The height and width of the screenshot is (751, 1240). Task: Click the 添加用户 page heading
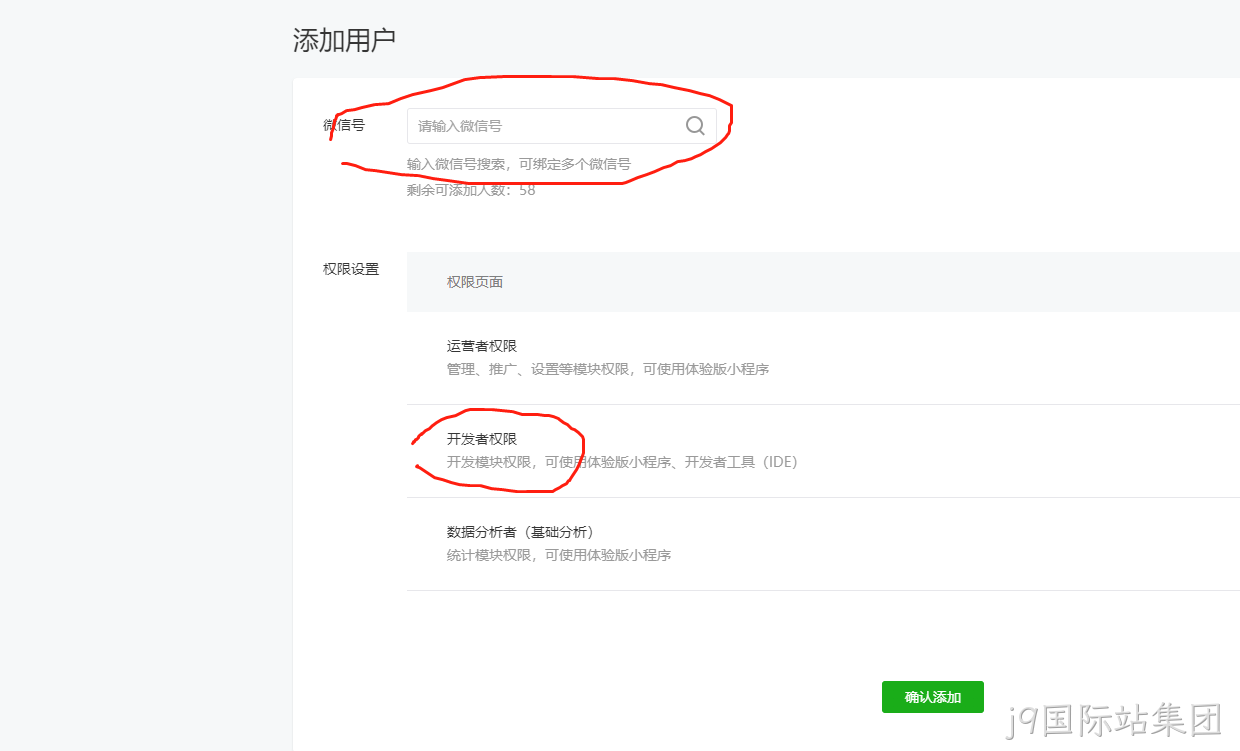(x=344, y=40)
